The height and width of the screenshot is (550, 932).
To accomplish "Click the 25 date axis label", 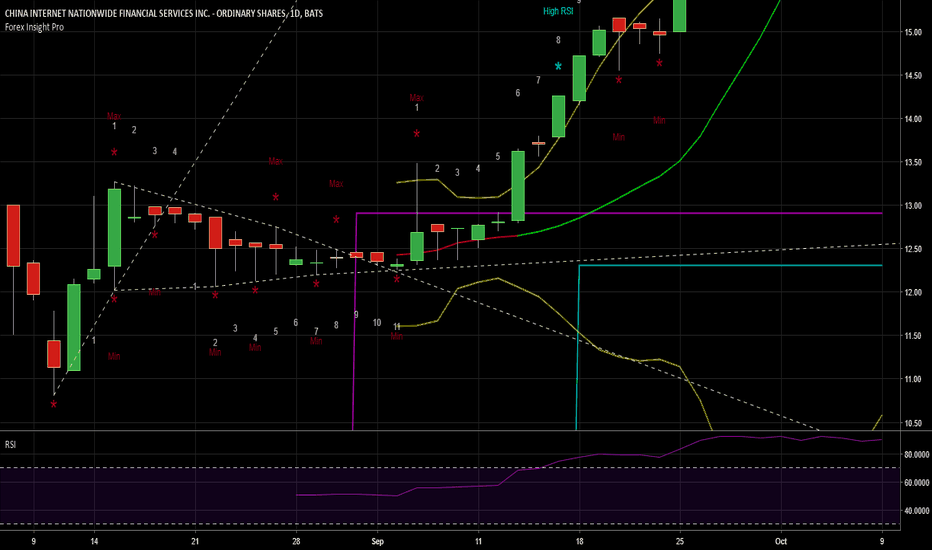I will coord(680,542).
